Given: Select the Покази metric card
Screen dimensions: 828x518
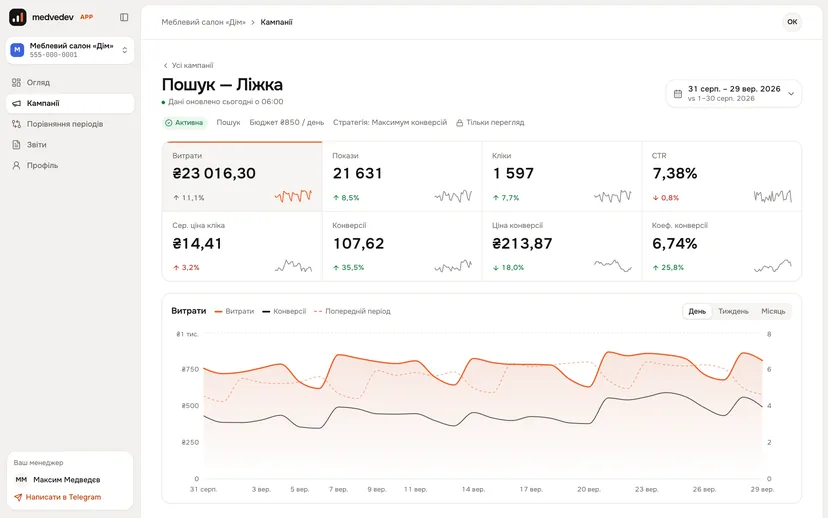Looking at the screenshot, I should [402, 177].
